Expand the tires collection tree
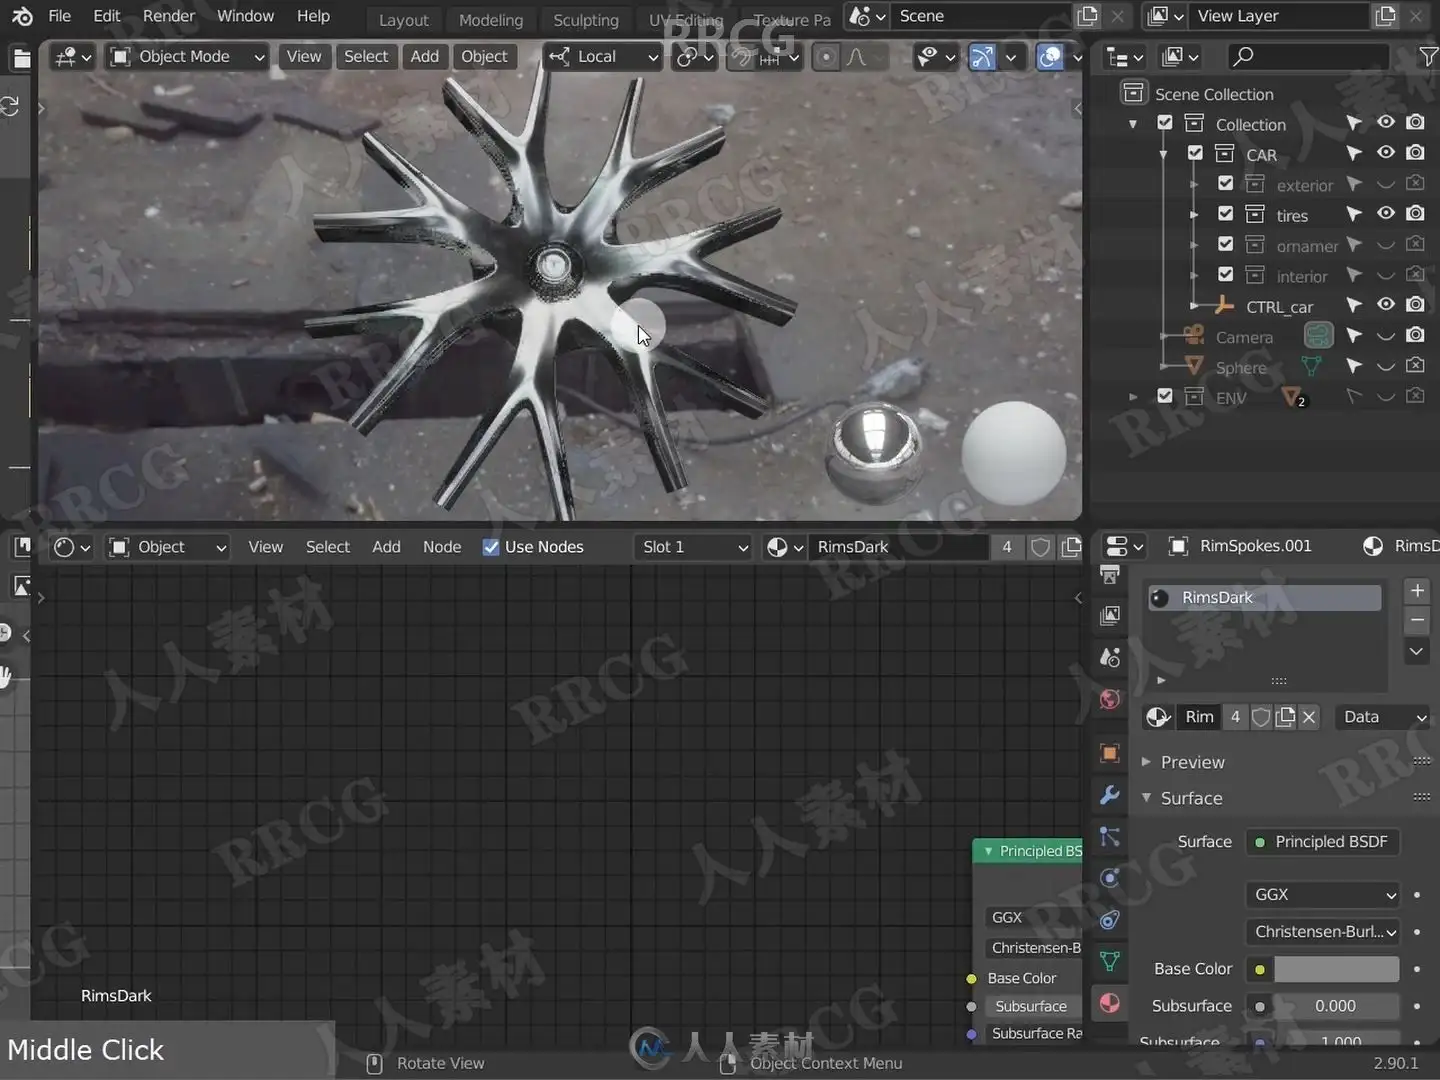Screen dimensions: 1440x1080 tap(1194, 215)
